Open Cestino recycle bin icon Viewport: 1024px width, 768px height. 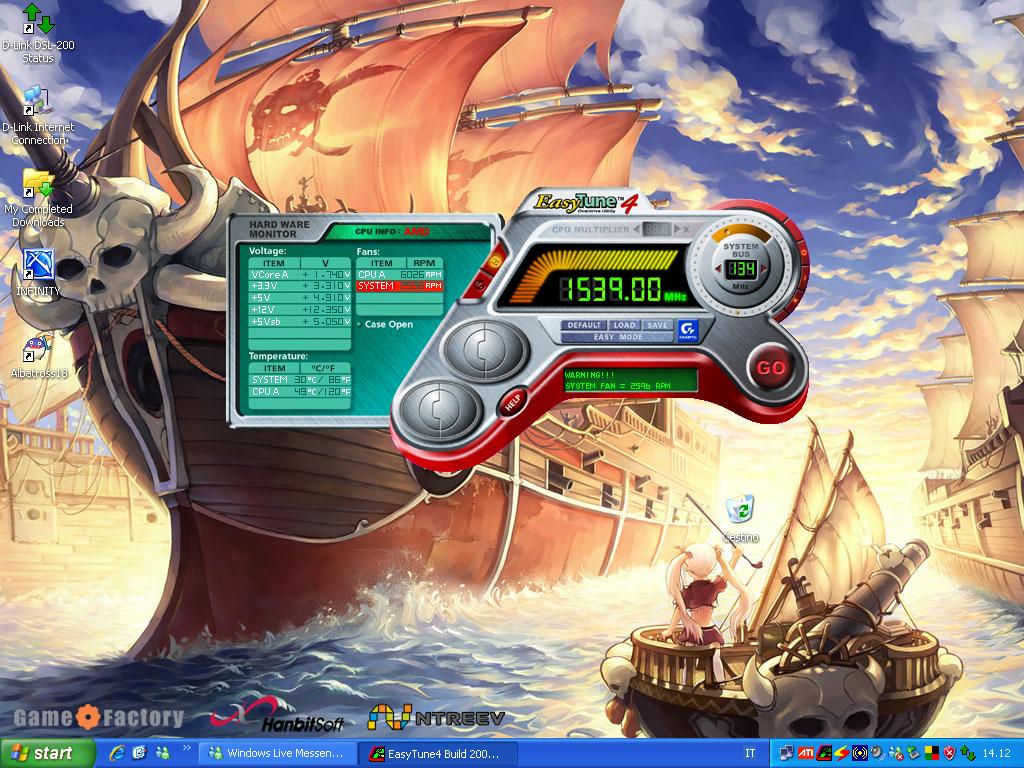tap(741, 519)
